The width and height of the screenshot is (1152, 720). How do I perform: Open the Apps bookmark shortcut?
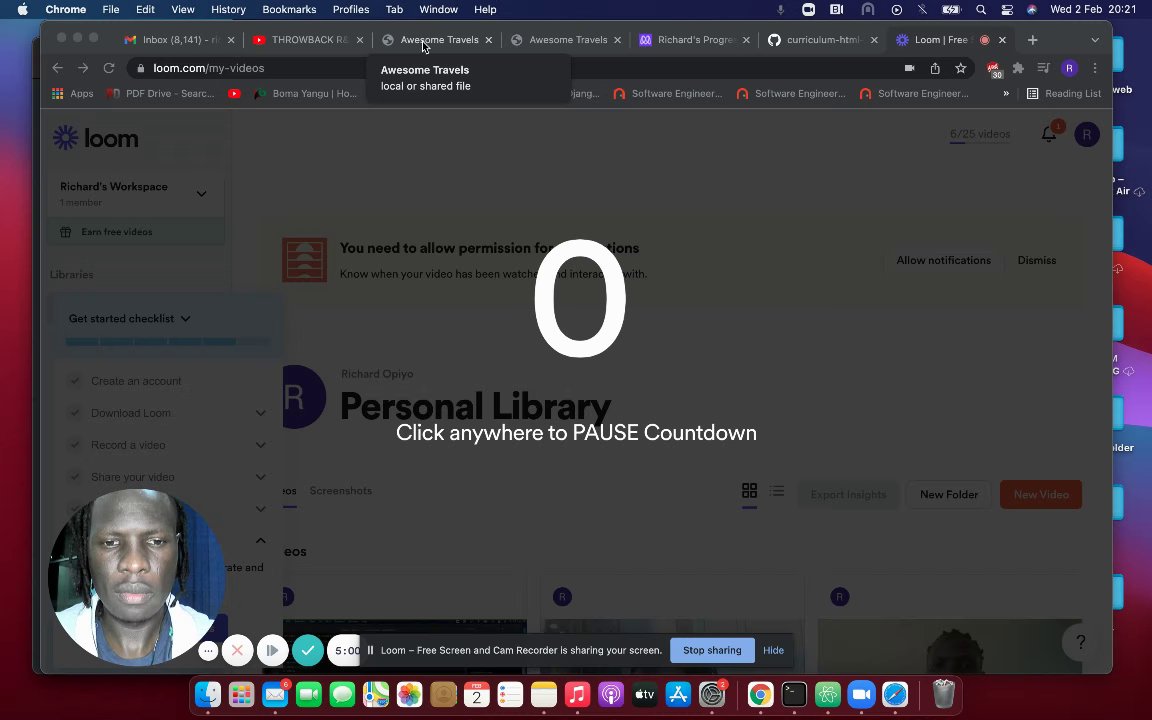click(73, 93)
